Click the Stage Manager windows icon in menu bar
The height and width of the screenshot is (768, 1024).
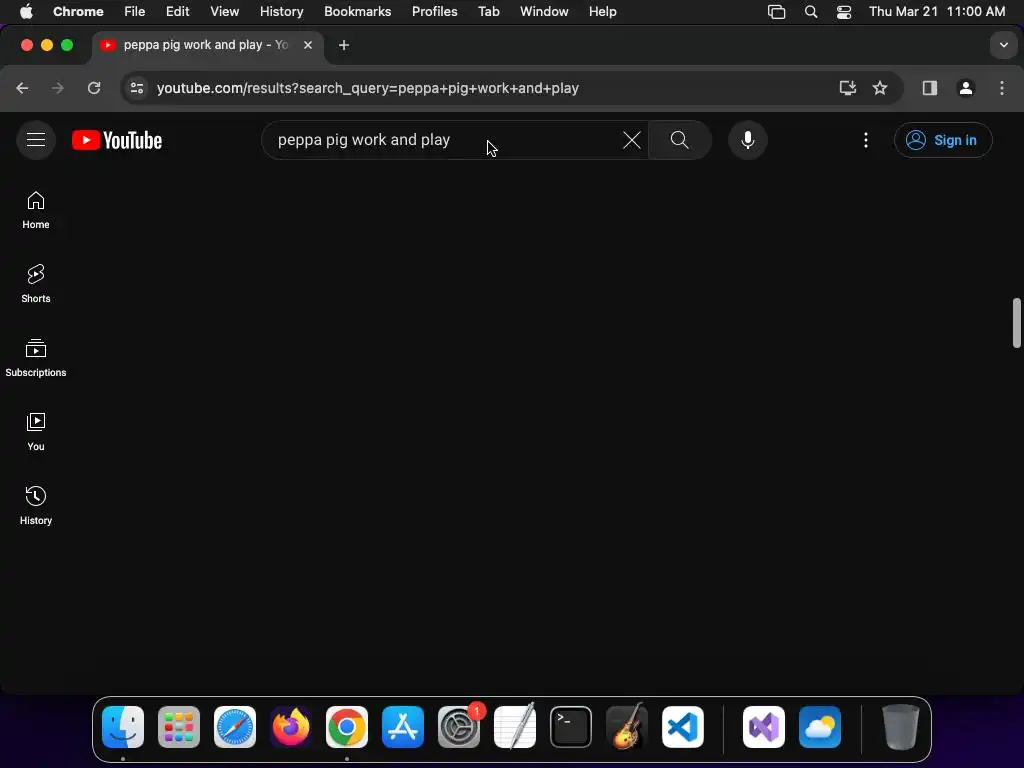coord(776,12)
